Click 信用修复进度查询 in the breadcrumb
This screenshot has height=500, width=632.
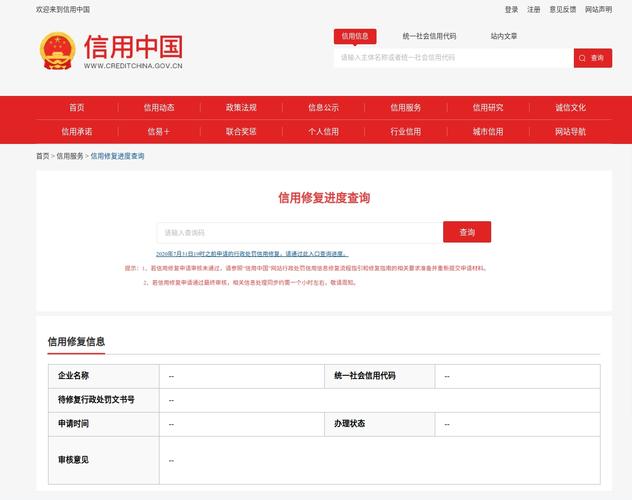117,156
